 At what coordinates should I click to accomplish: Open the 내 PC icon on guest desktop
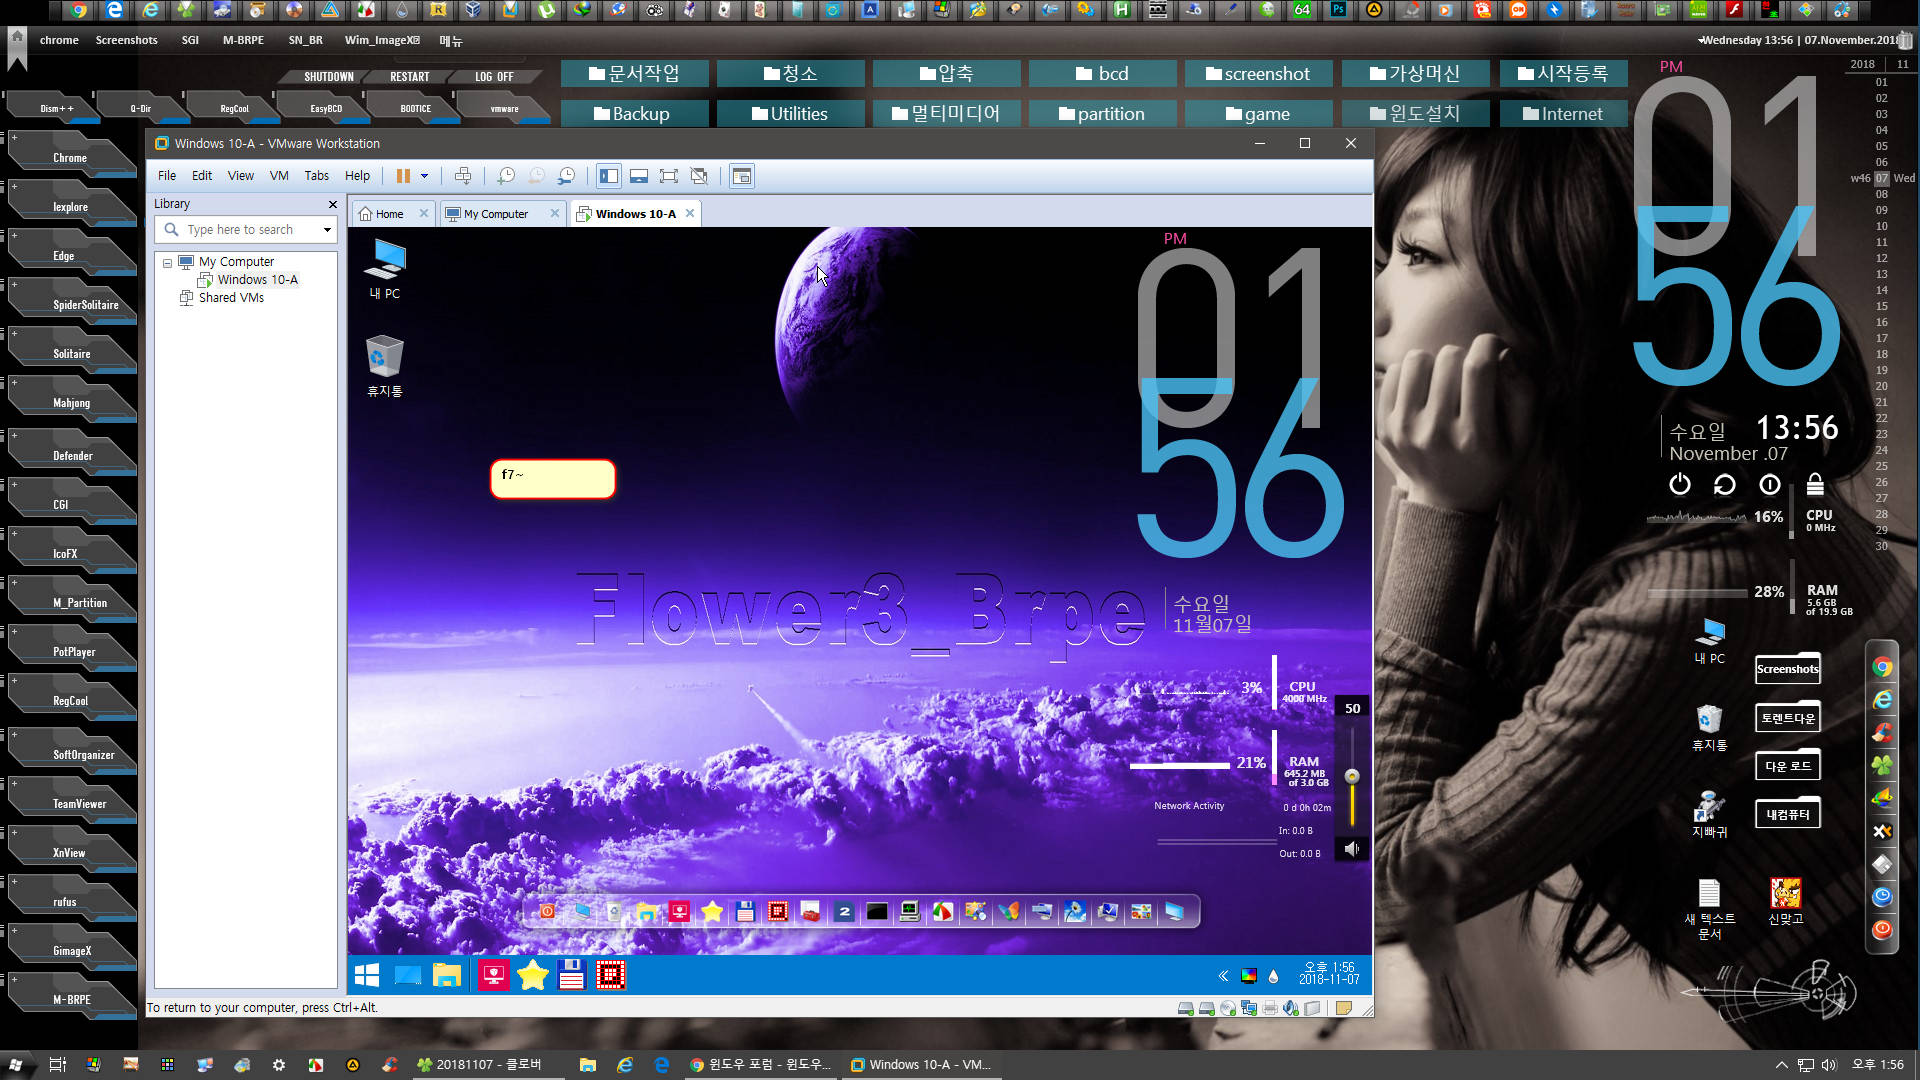point(385,270)
